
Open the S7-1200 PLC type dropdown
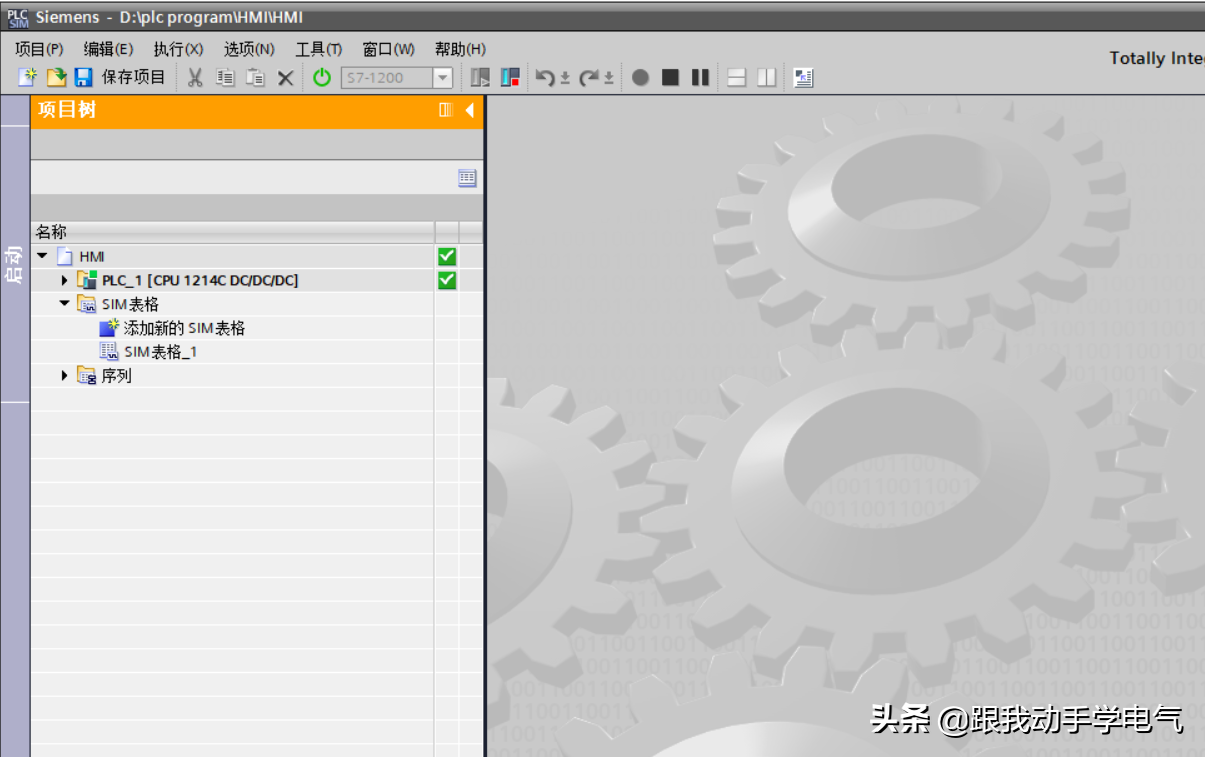click(x=442, y=78)
